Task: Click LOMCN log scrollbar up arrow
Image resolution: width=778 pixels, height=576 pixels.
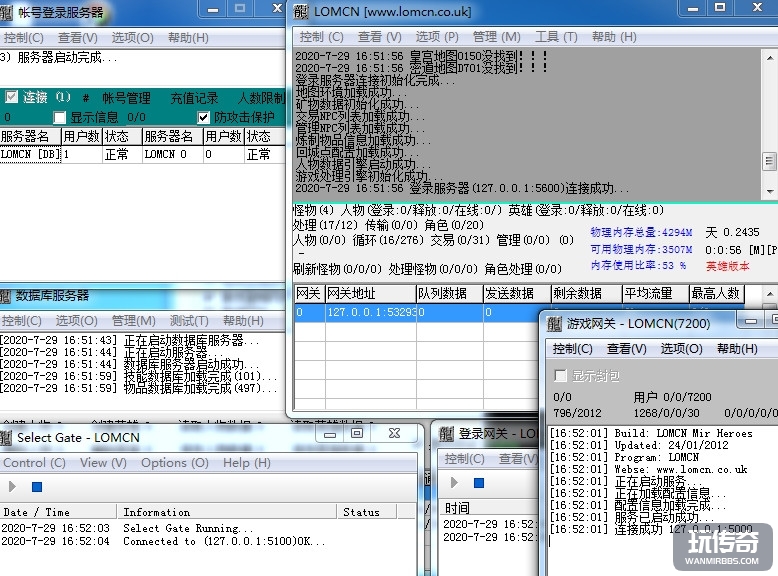Action: coord(769,58)
